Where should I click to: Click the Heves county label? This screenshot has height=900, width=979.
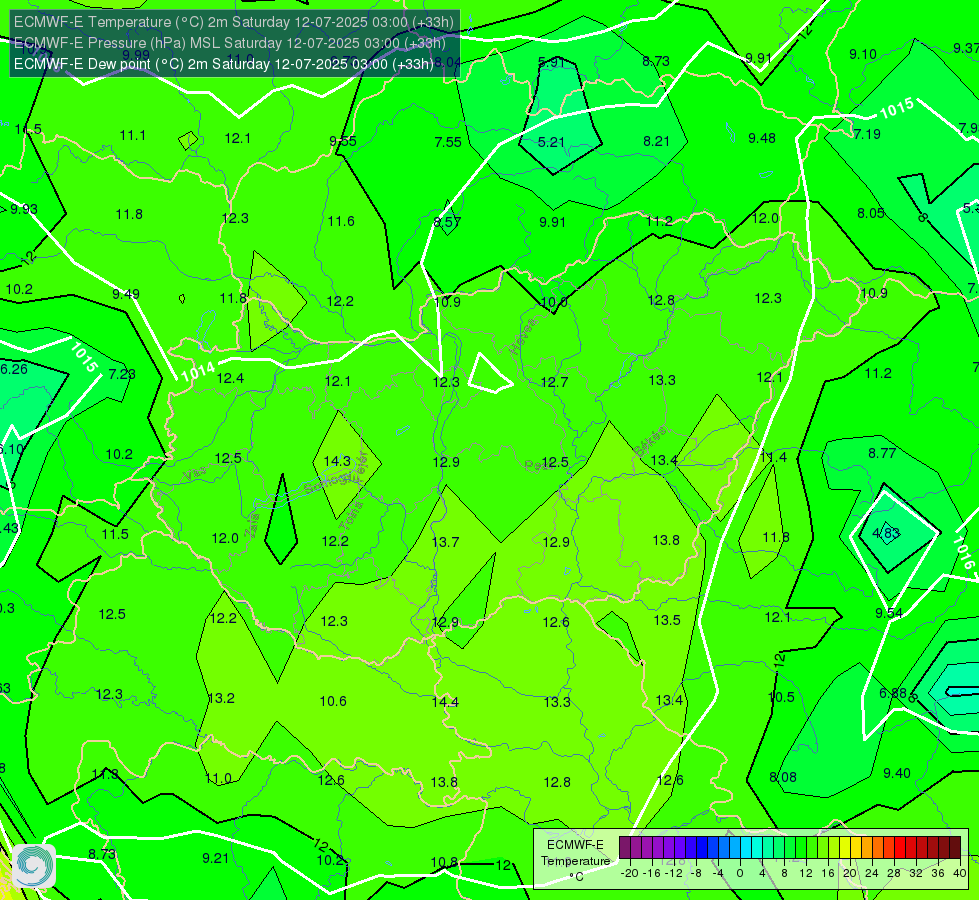click(x=523, y=337)
